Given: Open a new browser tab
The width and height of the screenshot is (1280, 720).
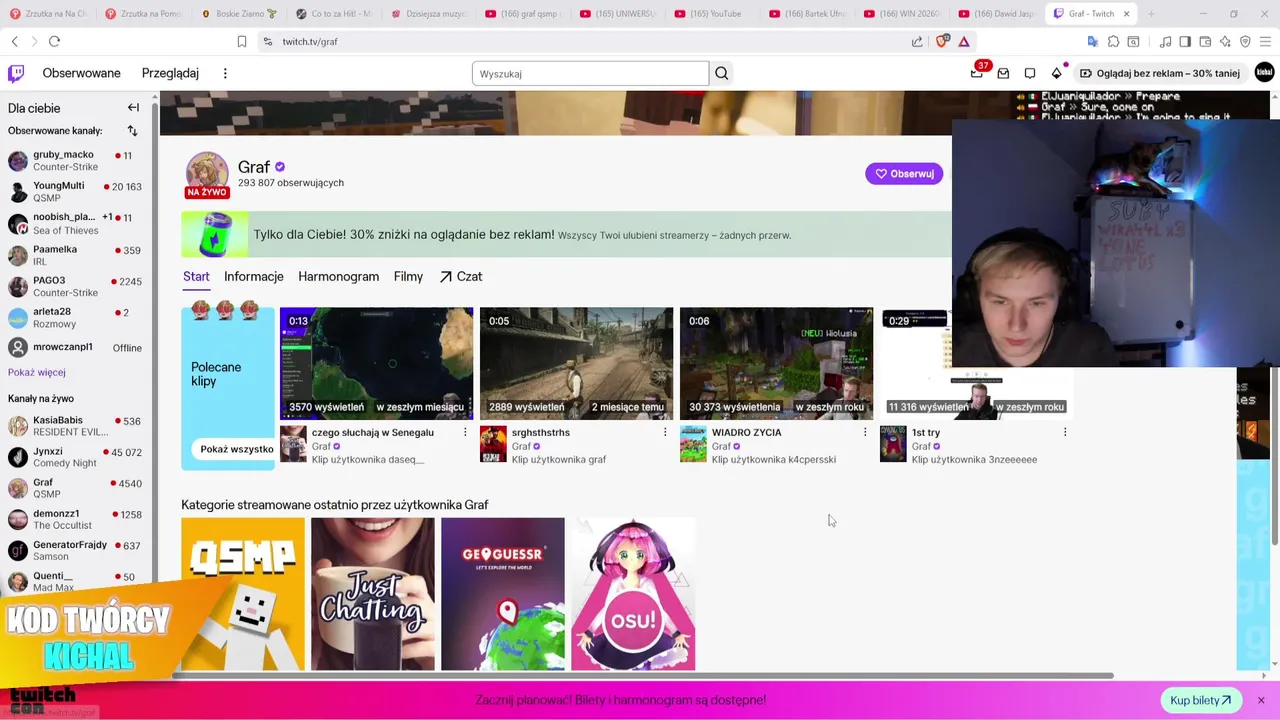Looking at the screenshot, I should point(1151,14).
